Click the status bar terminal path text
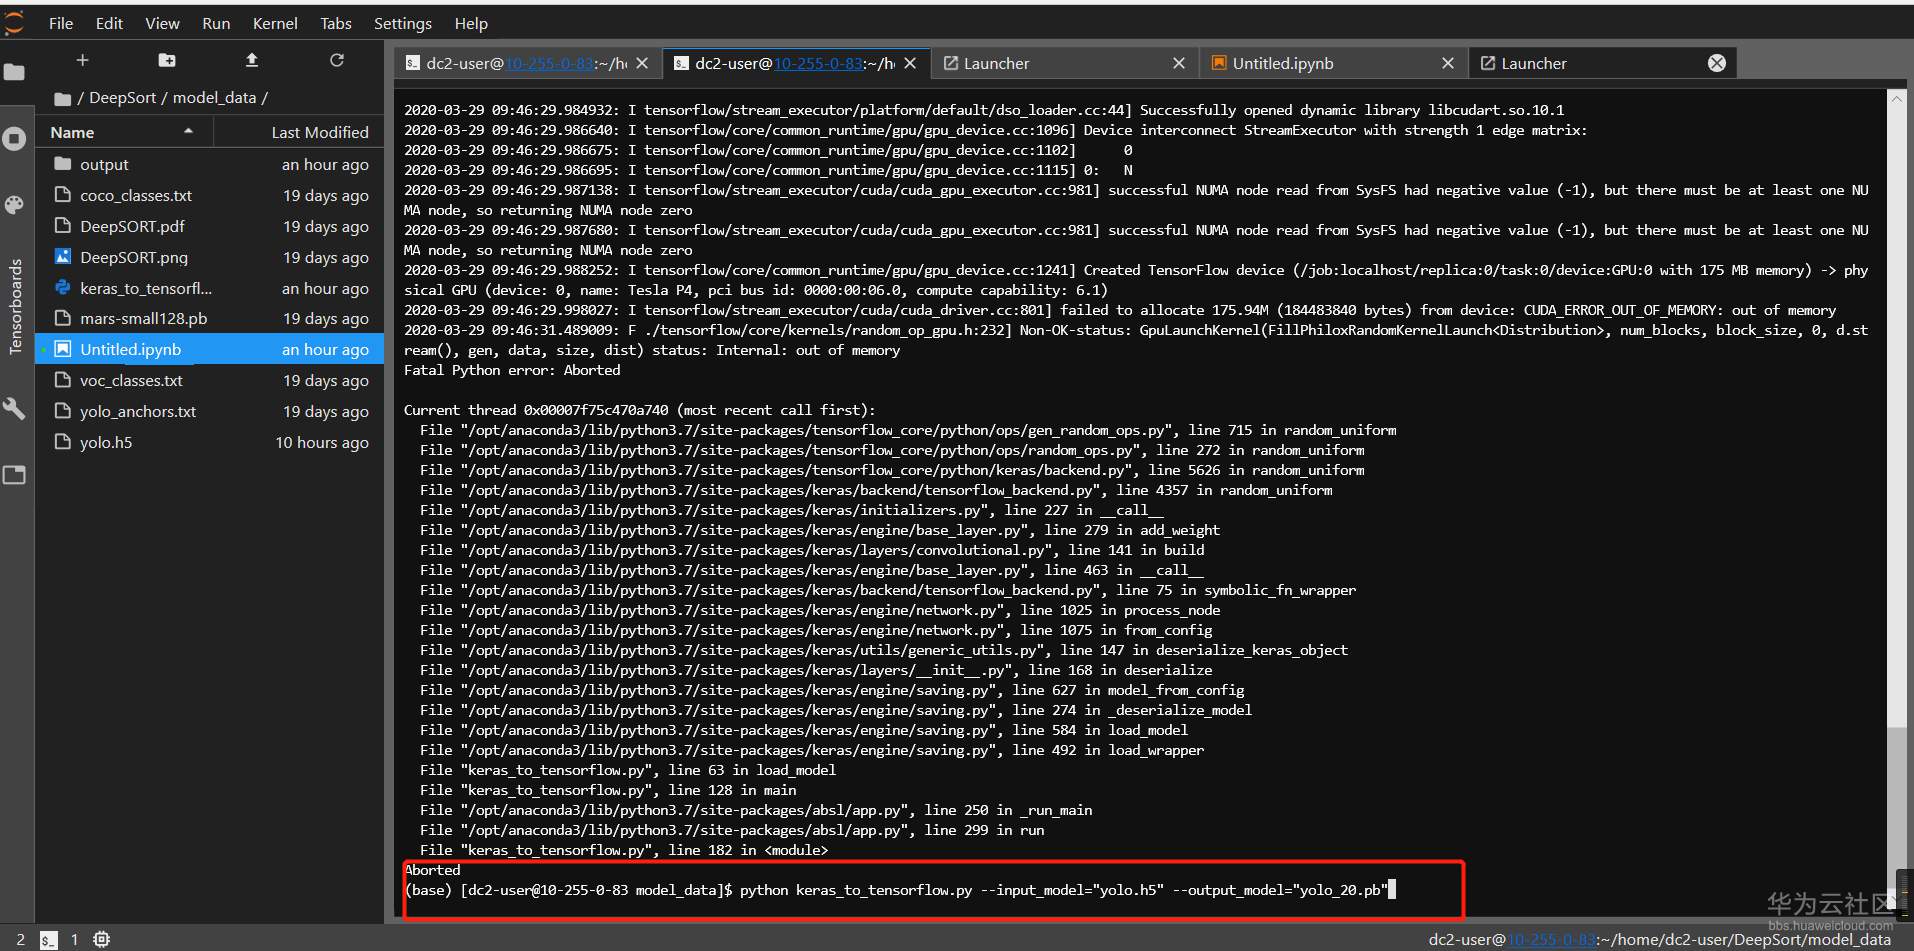This screenshot has height=951, width=1914. click(1660, 940)
